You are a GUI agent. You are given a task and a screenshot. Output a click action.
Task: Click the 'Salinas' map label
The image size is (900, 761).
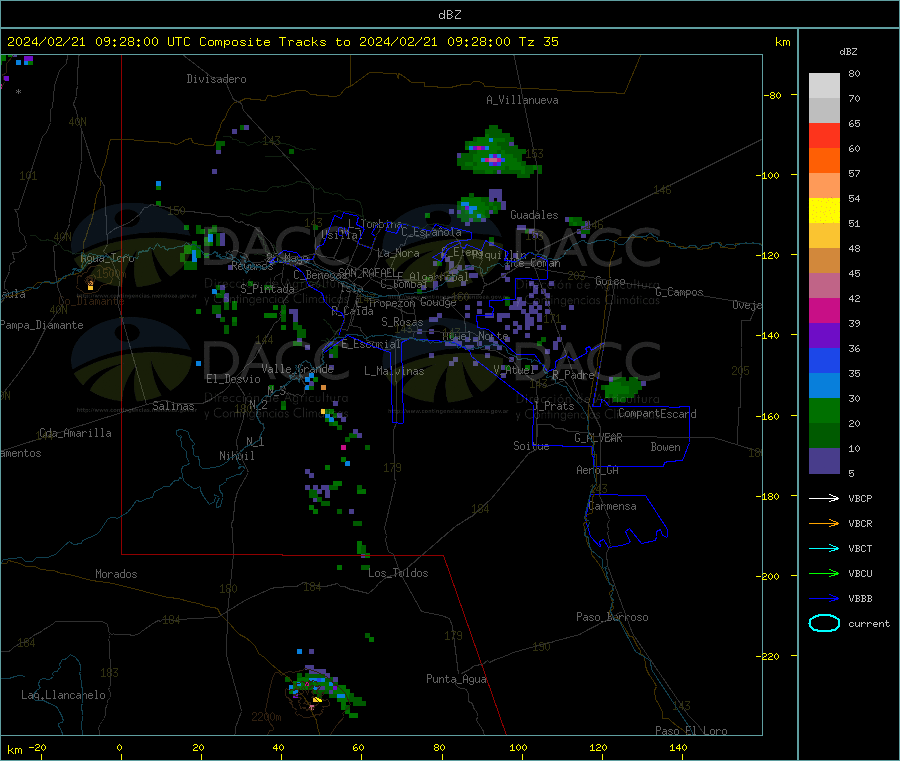pos(173,406)
